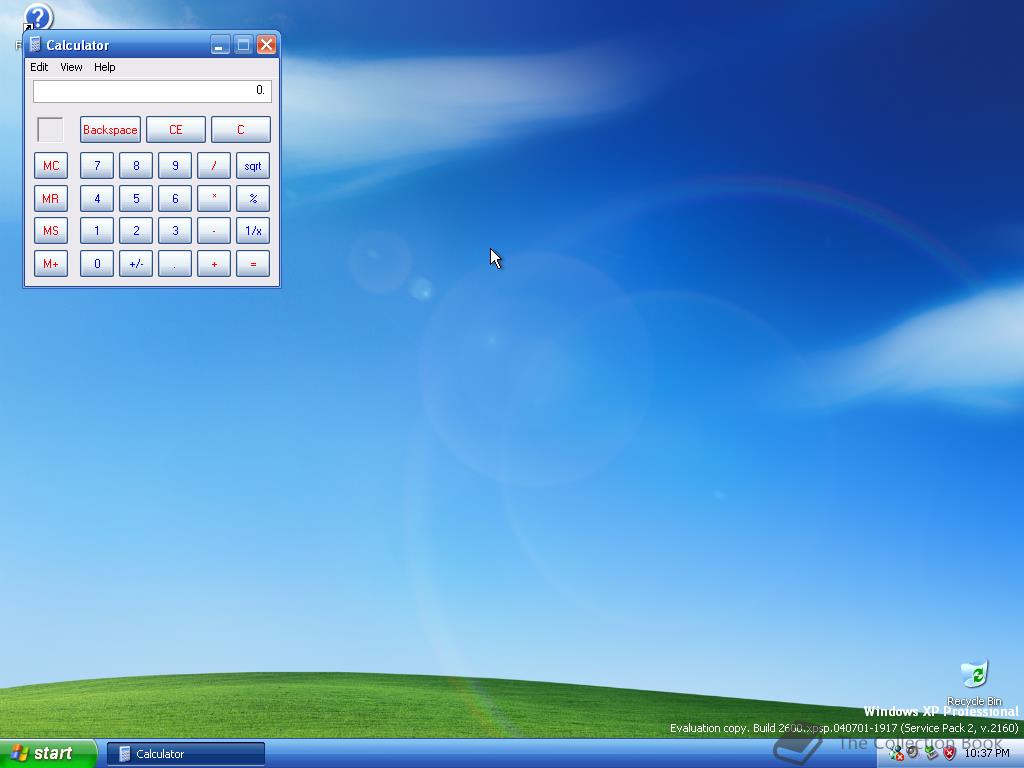Click the Calculator taskbar button
This screenshot has height=768, width=1024.
click(186, 754)
